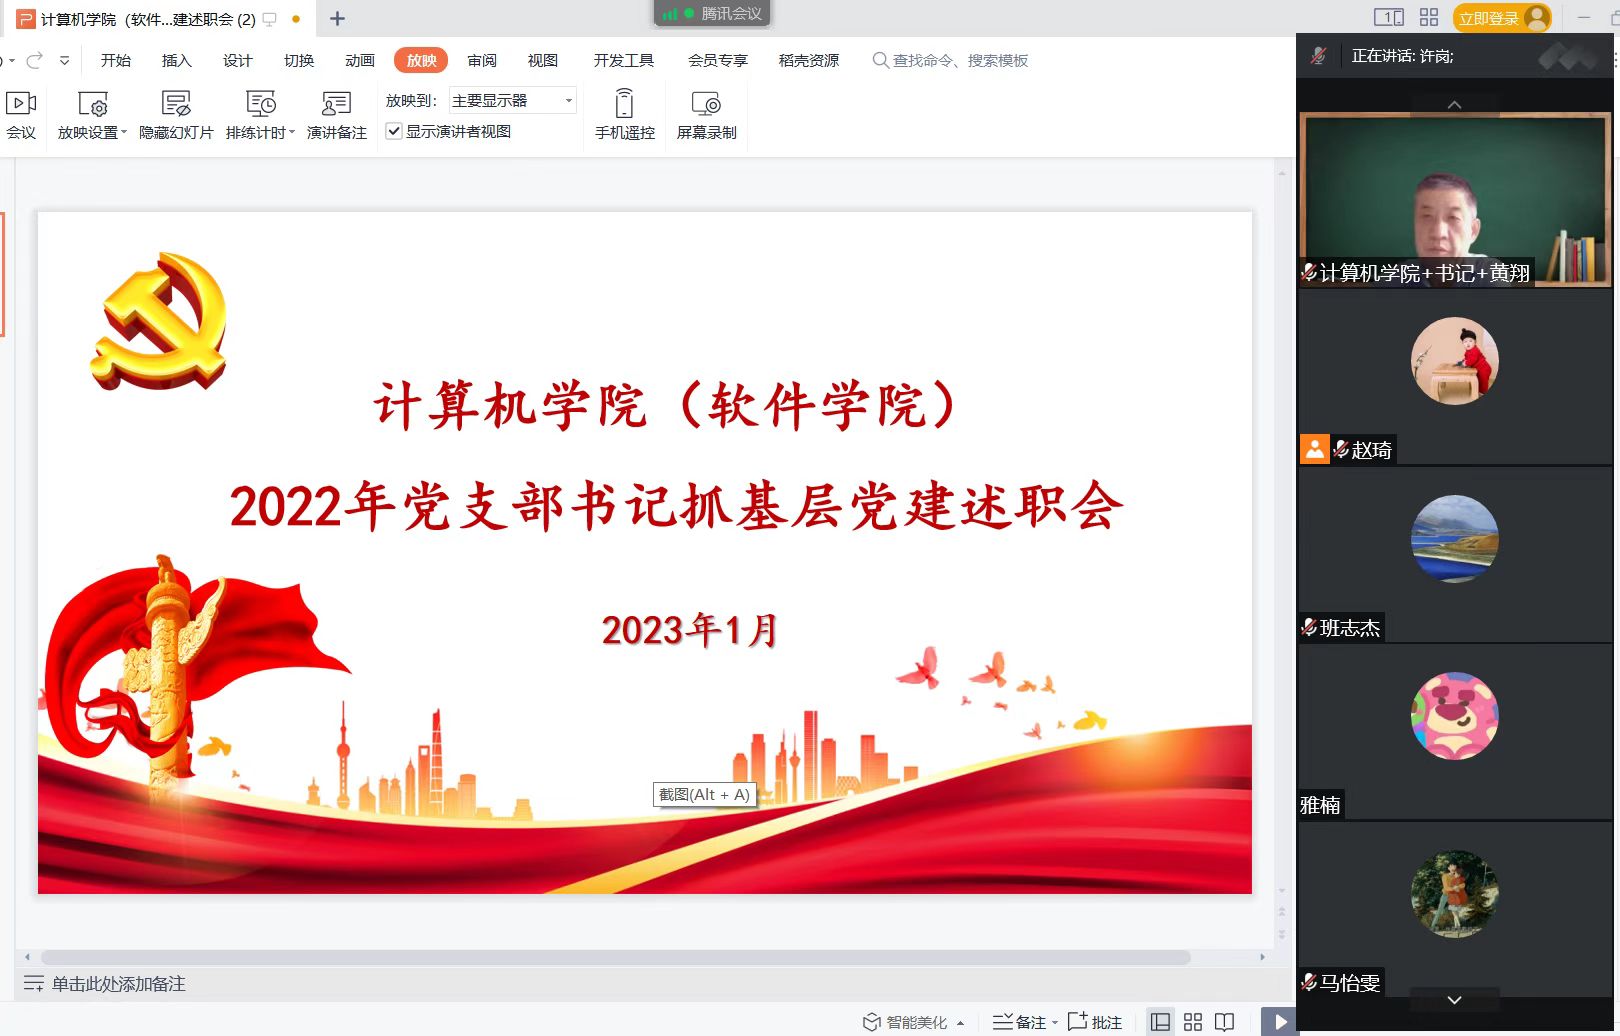The width and height of the screenshot is (1620, 1036).
Task: Click the 立即登录 login button
Action: pyautogui.click(x=1488, y=18)
